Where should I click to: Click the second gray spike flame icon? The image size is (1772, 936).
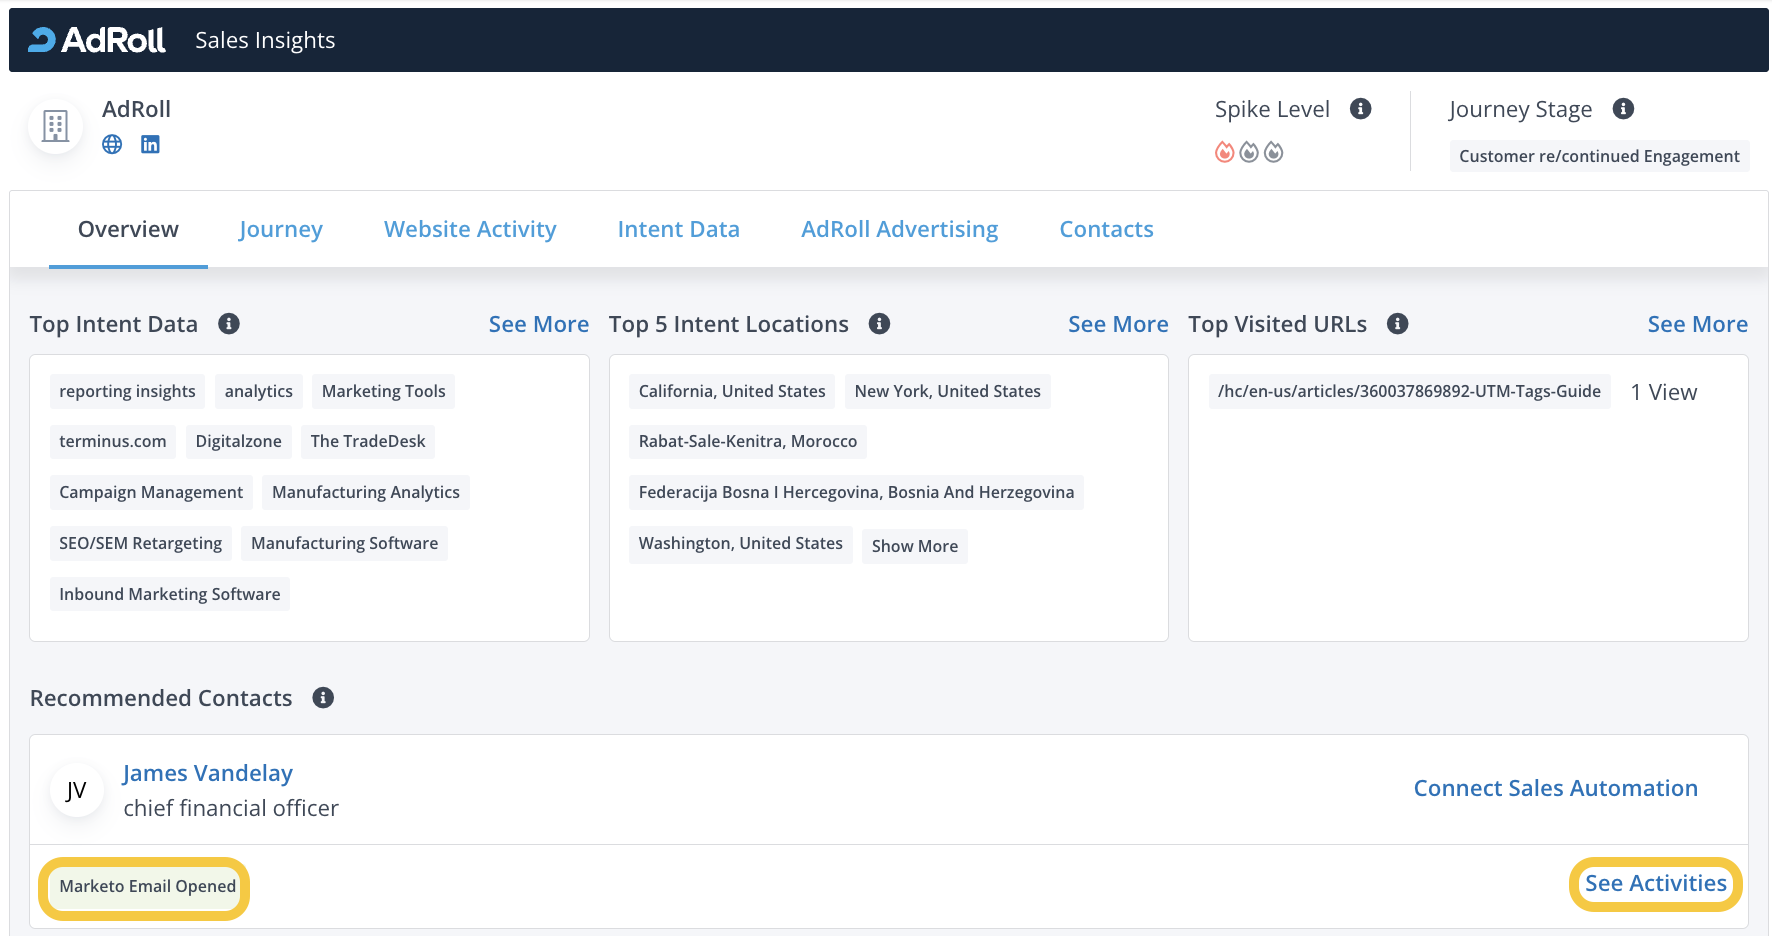pos(1249,152)
